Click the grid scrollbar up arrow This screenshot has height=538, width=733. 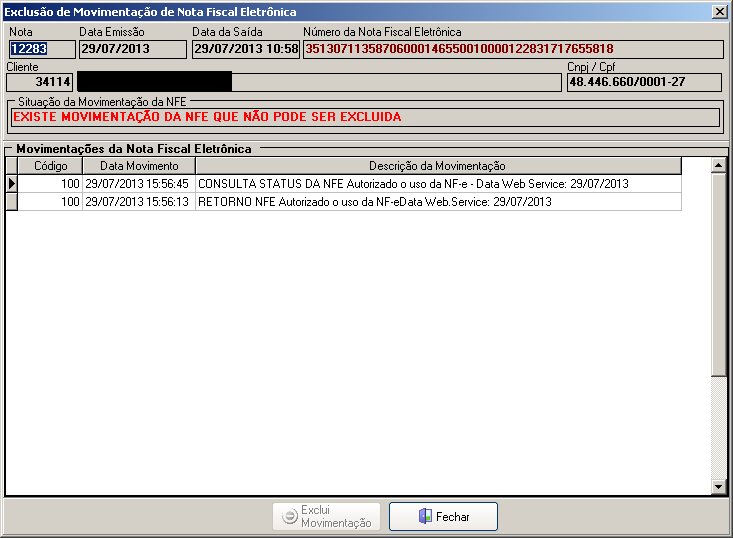point(719,165)
